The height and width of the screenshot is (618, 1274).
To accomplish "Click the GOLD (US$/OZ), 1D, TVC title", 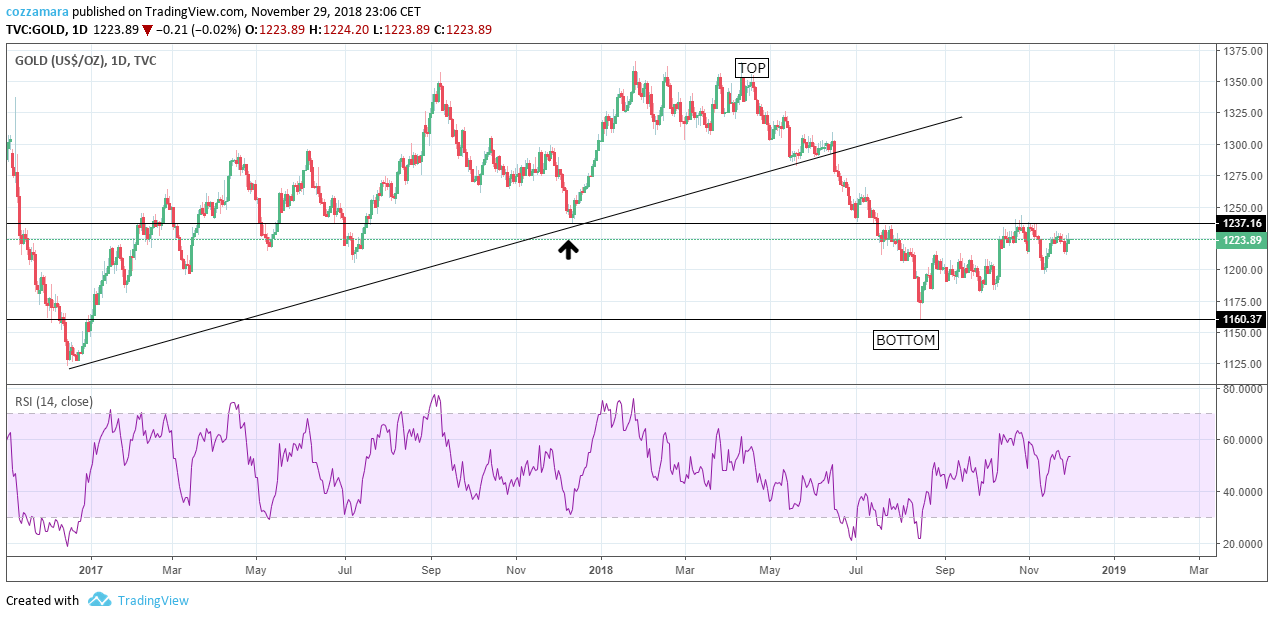I will click(85, 61).
